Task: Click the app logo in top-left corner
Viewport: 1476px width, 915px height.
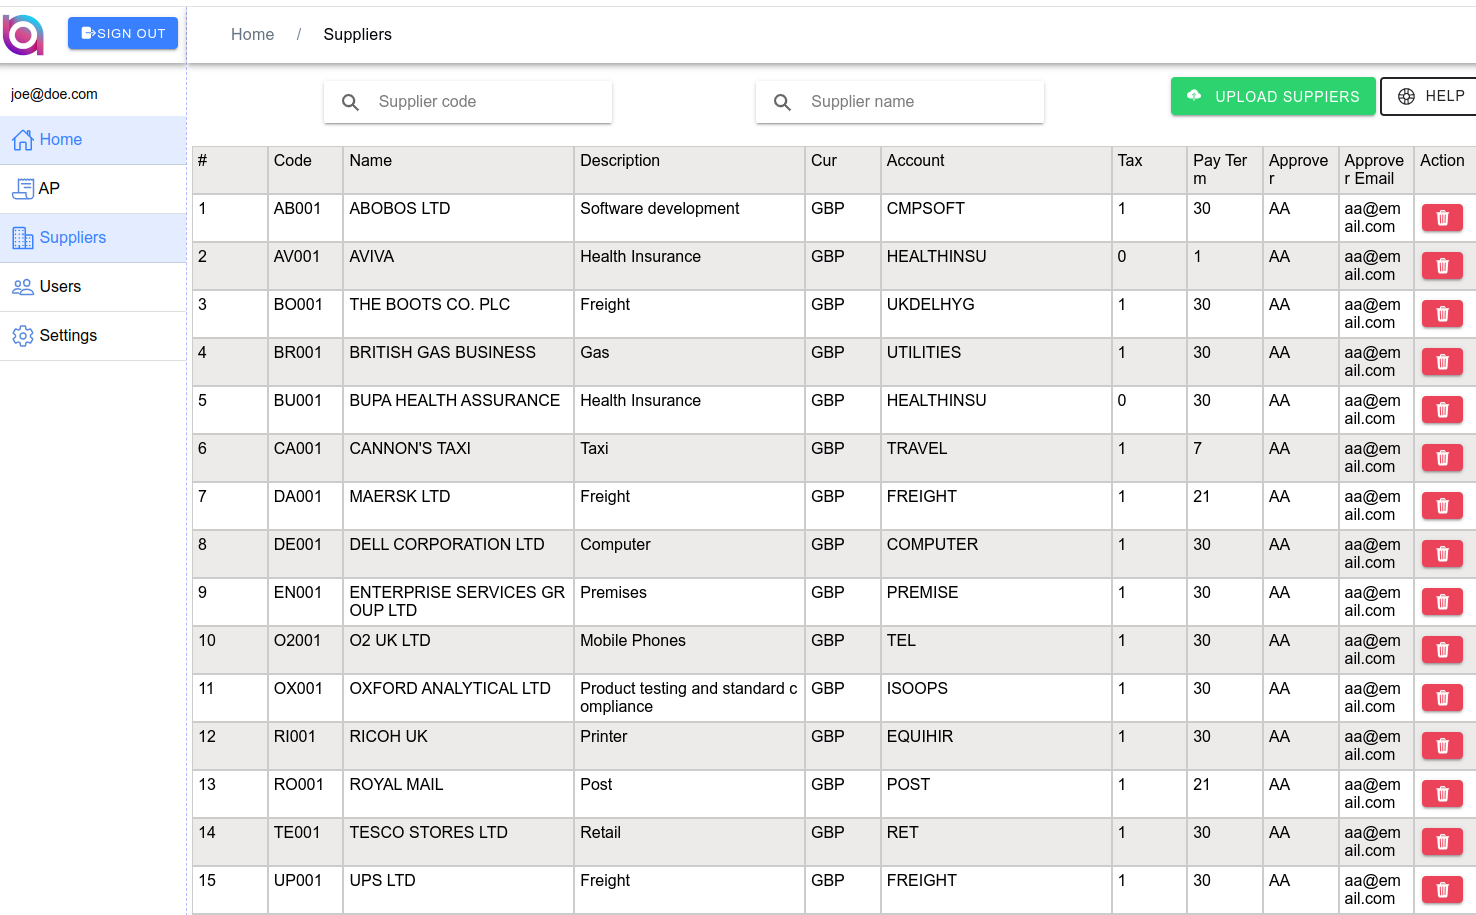Action: (23, 35)
